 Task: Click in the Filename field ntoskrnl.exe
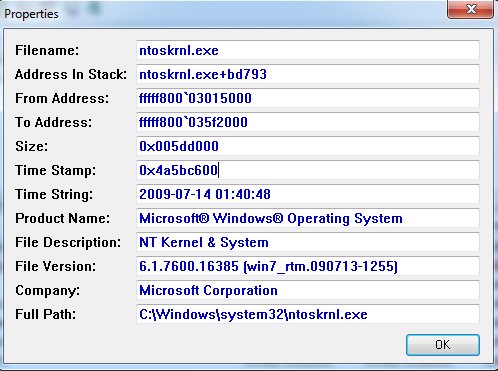coord(308,50)
